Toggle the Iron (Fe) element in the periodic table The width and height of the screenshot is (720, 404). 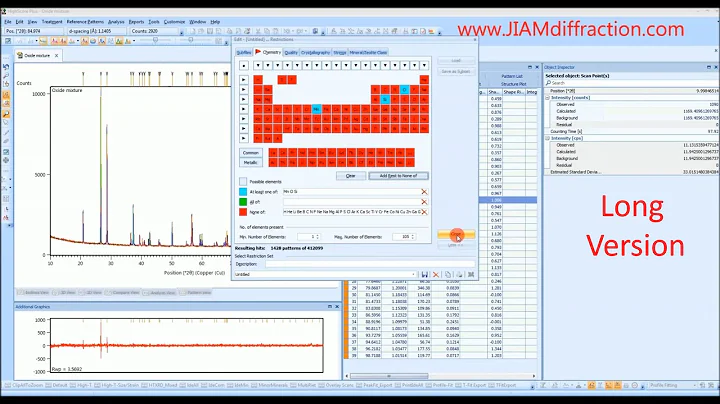[326, 109]
